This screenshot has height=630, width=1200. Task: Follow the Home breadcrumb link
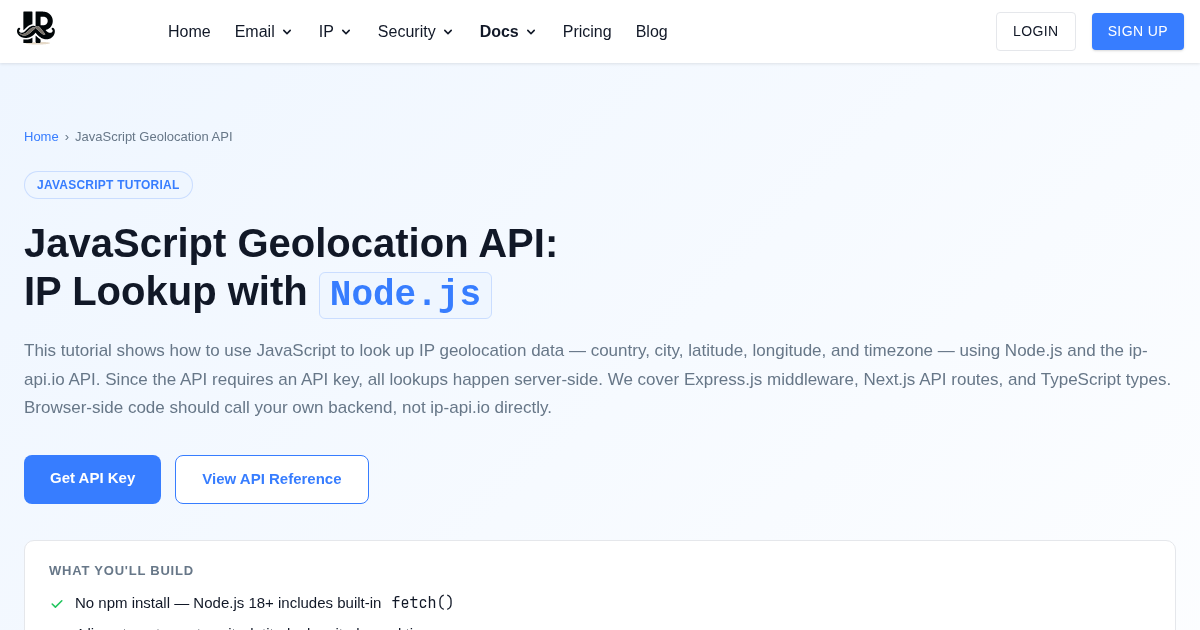click(x=41, y=137)
